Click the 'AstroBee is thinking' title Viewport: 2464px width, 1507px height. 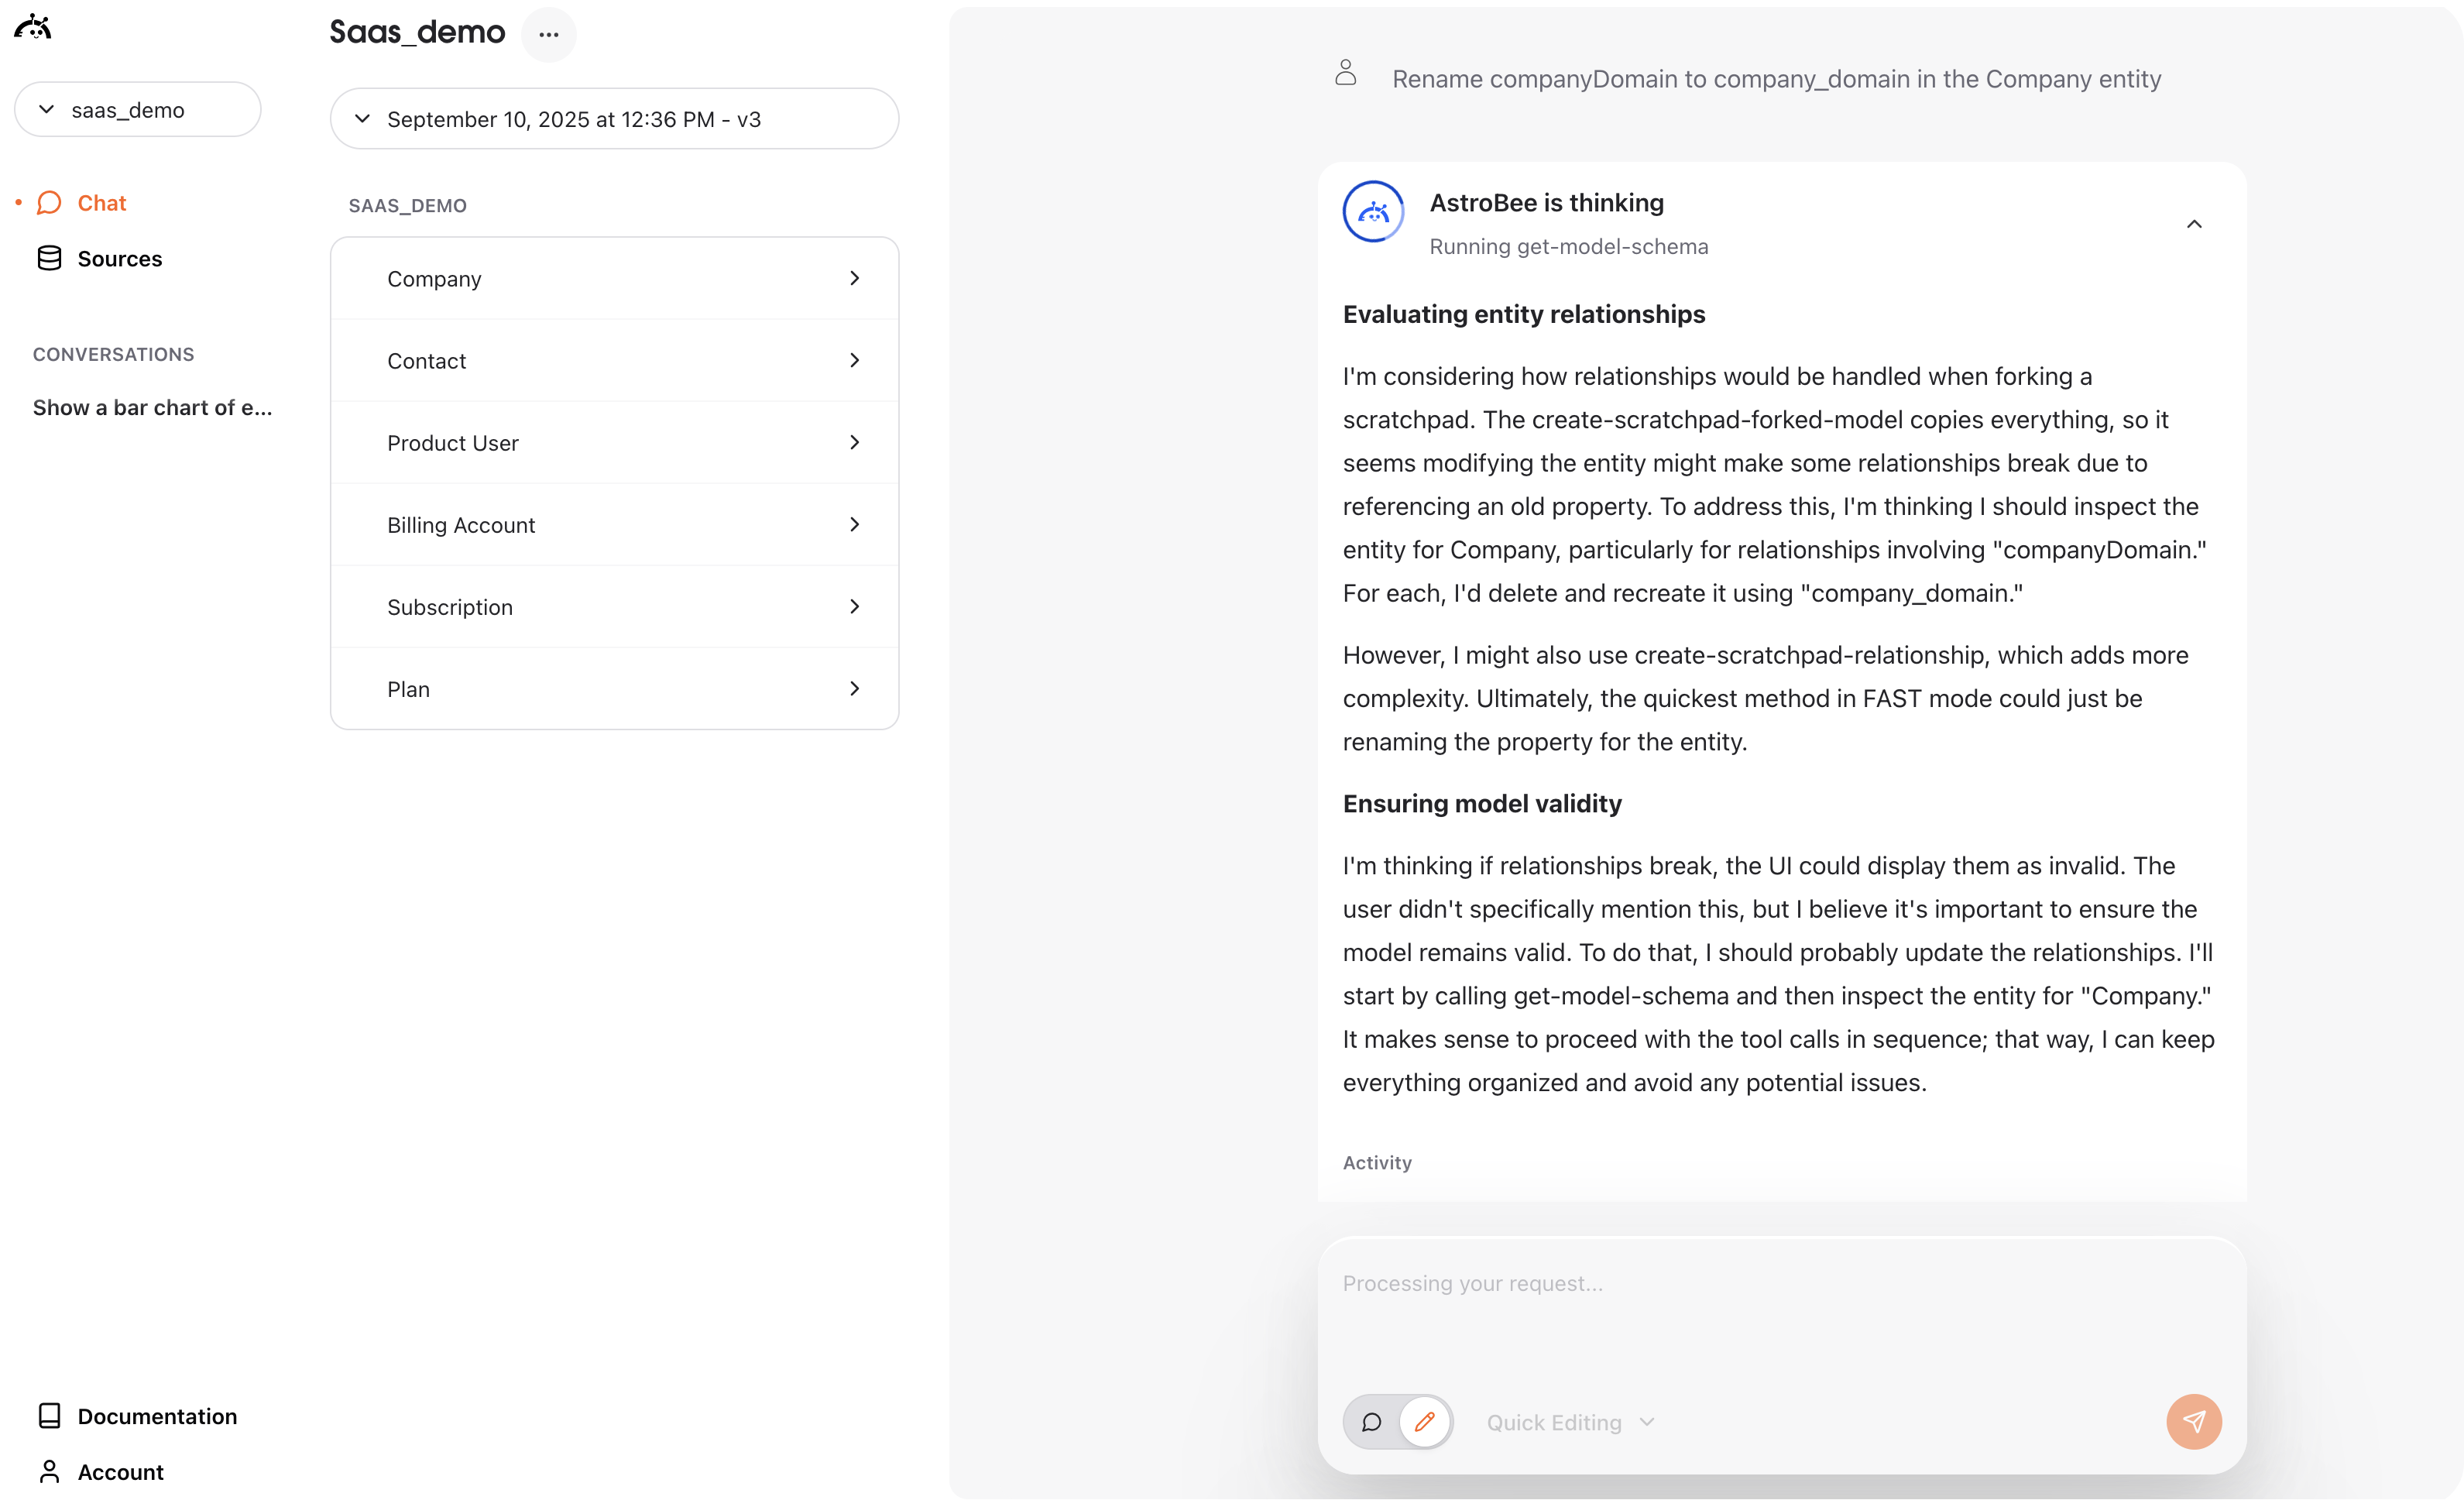point(1546,202)
